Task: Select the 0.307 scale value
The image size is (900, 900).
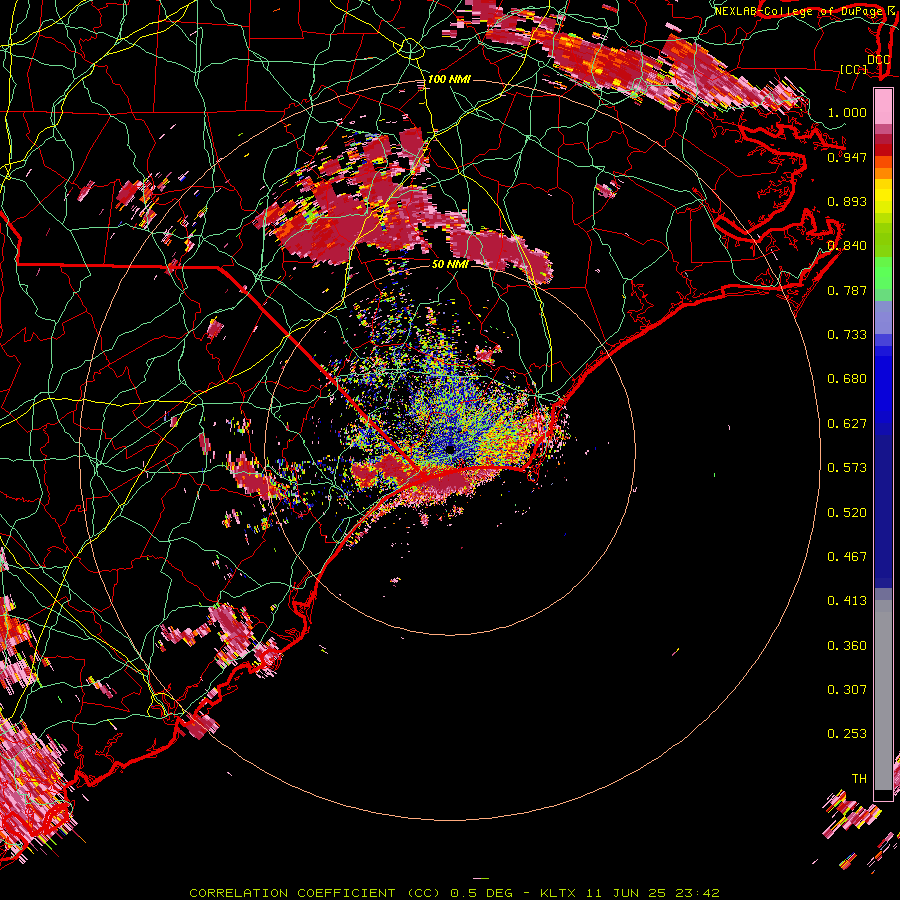Action: 847,690
